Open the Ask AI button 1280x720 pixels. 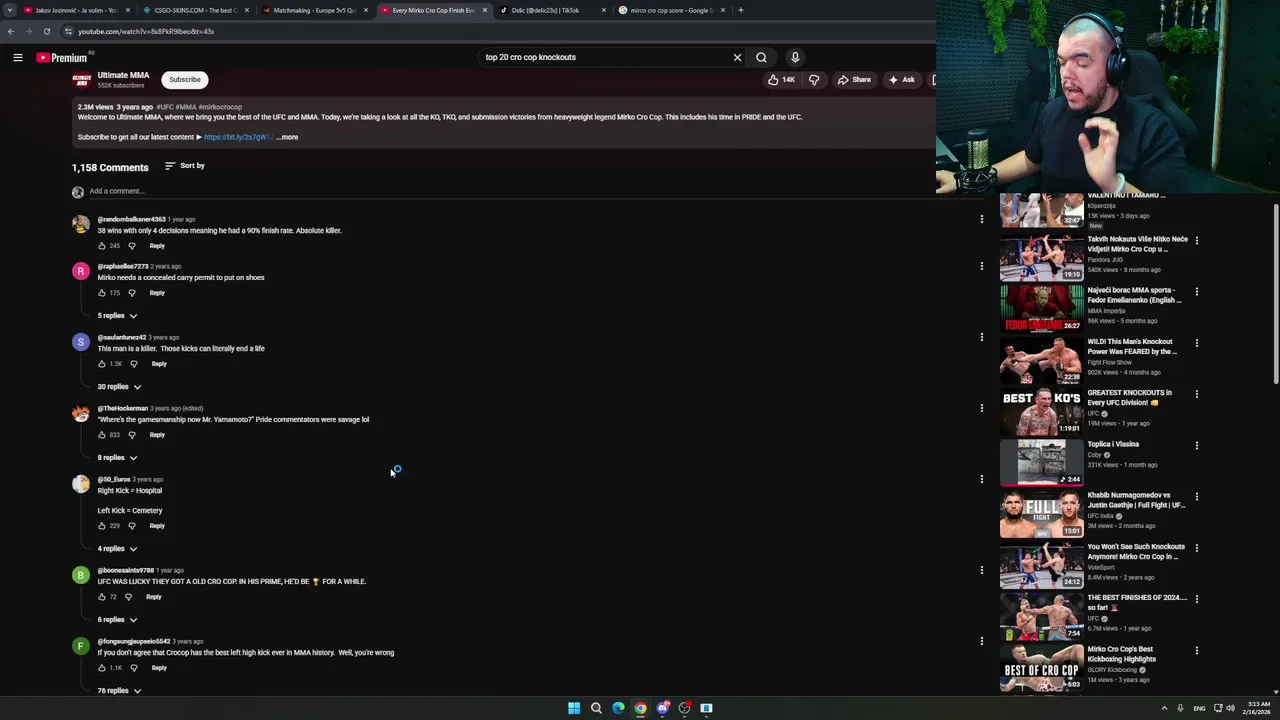pyautogui.click(x=901, y=80)
